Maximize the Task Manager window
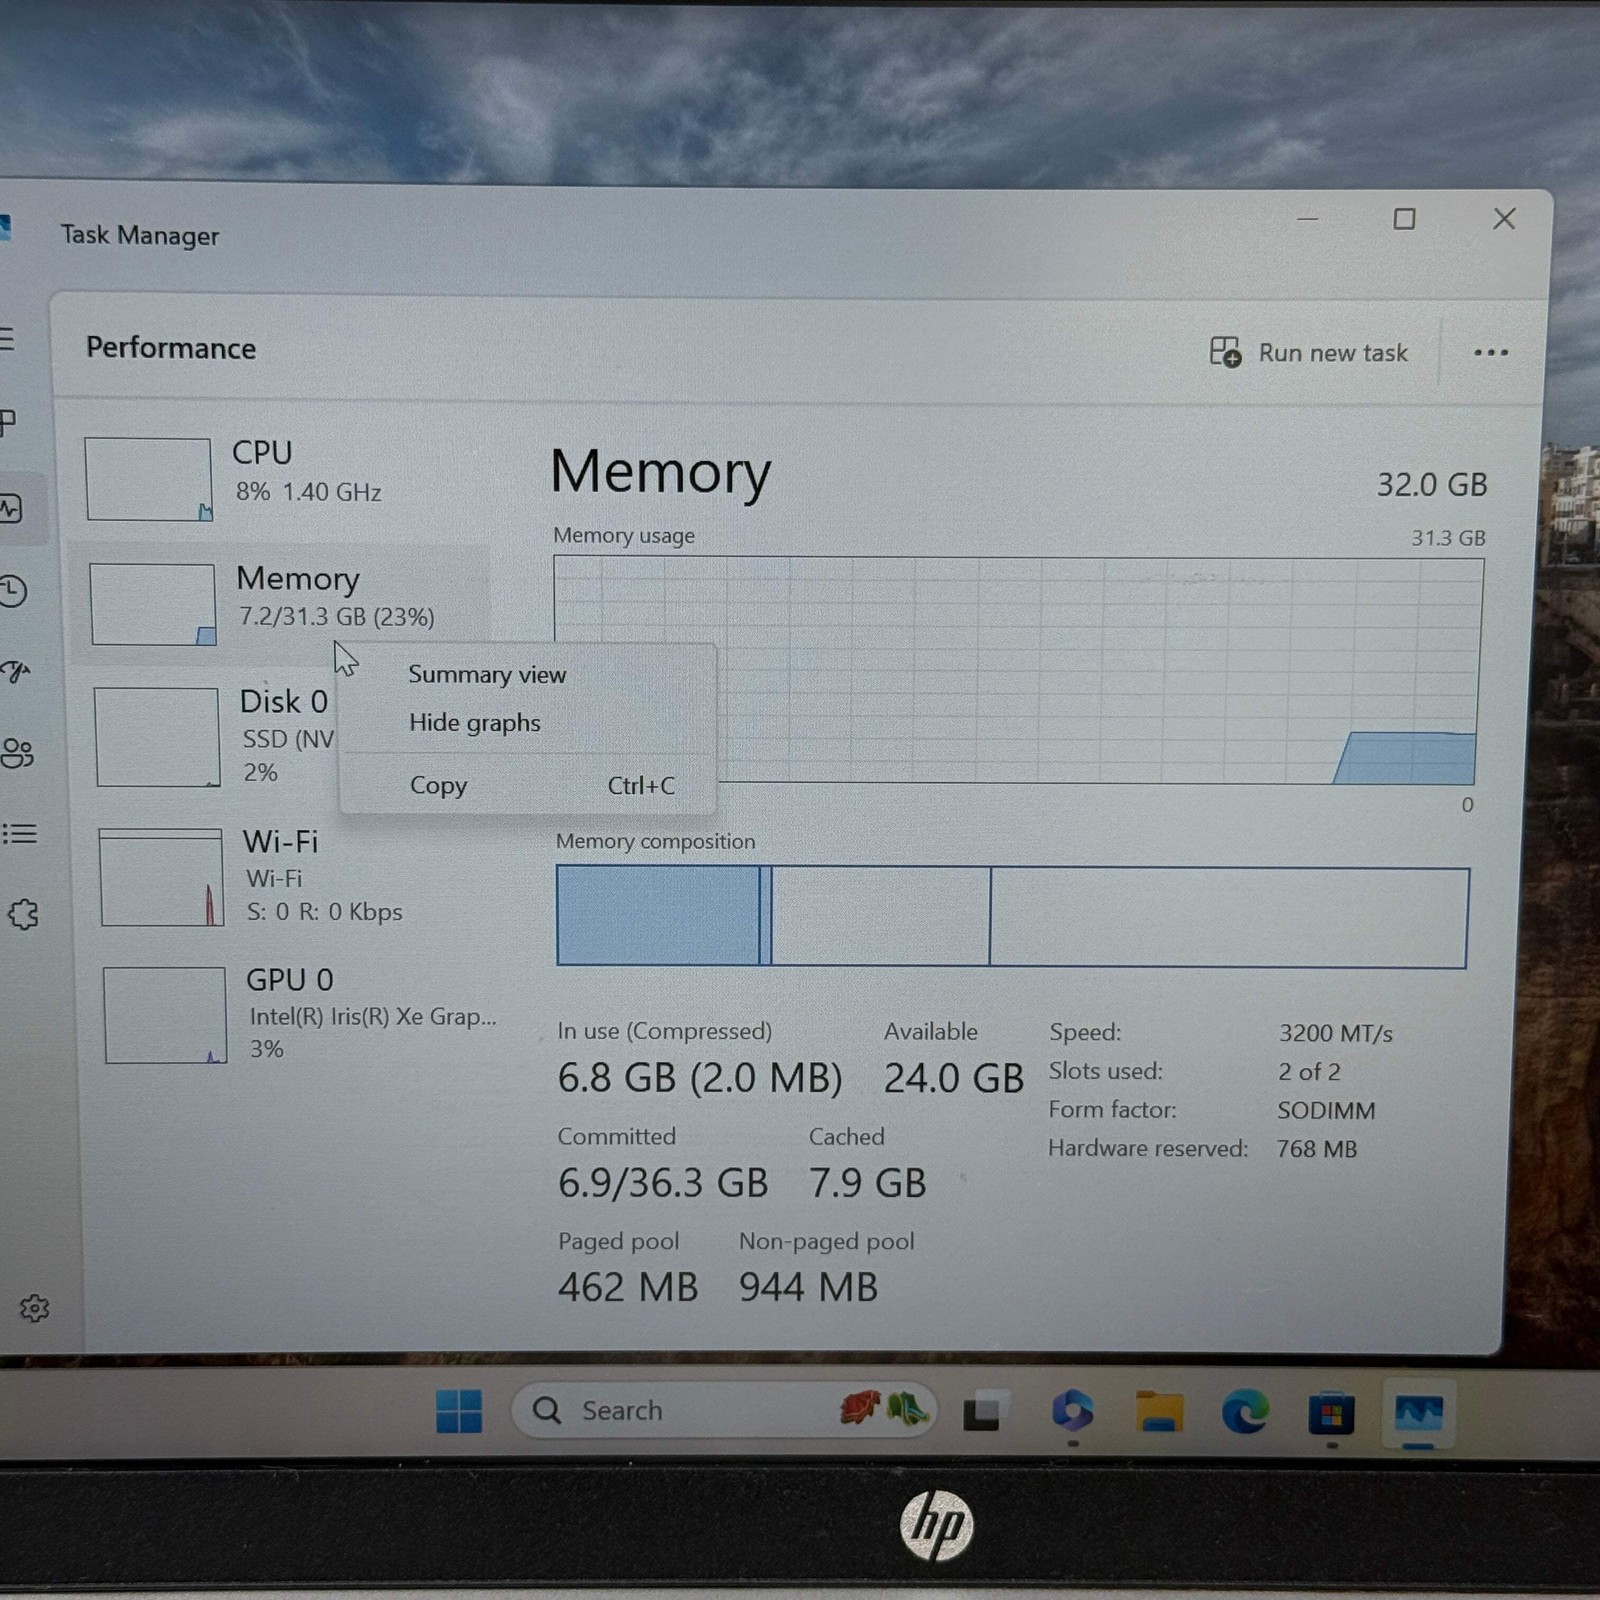This screenshot has height=1600, width=1600. coord(1404,219)
